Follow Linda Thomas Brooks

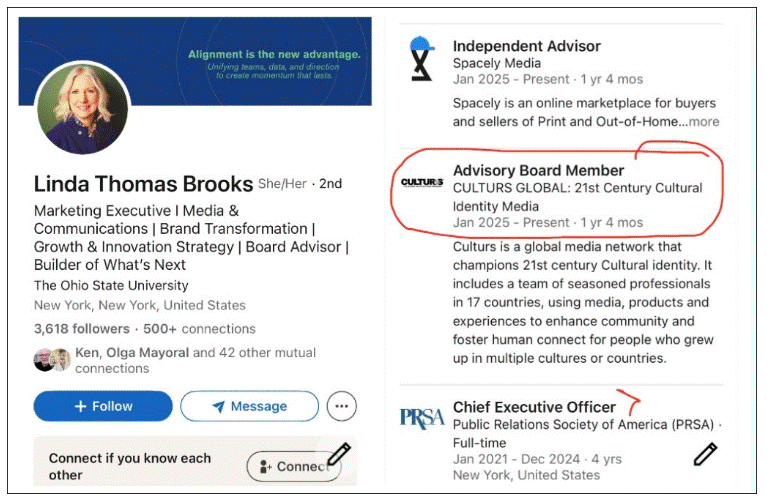[102, 406]
